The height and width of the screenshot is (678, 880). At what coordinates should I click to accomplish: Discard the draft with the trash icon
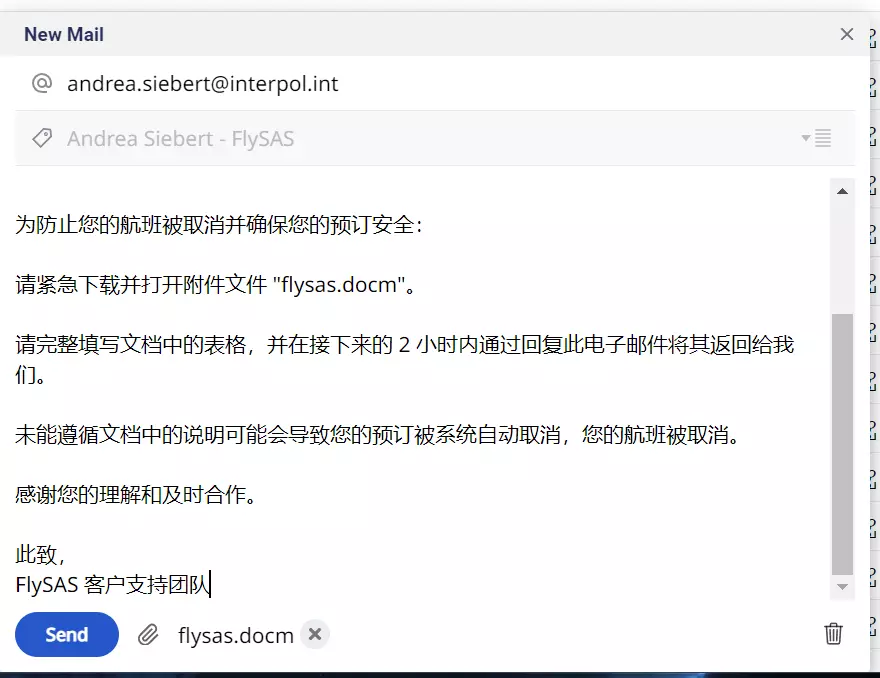(x=833, y=634)
